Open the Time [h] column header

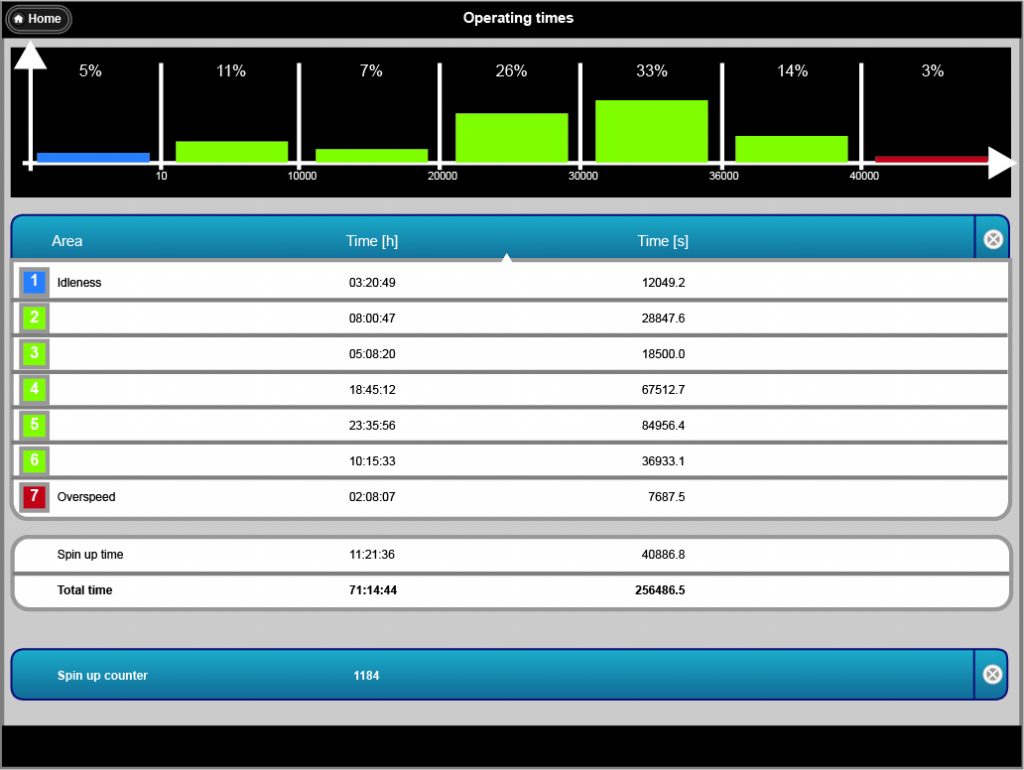coord(372,240)
